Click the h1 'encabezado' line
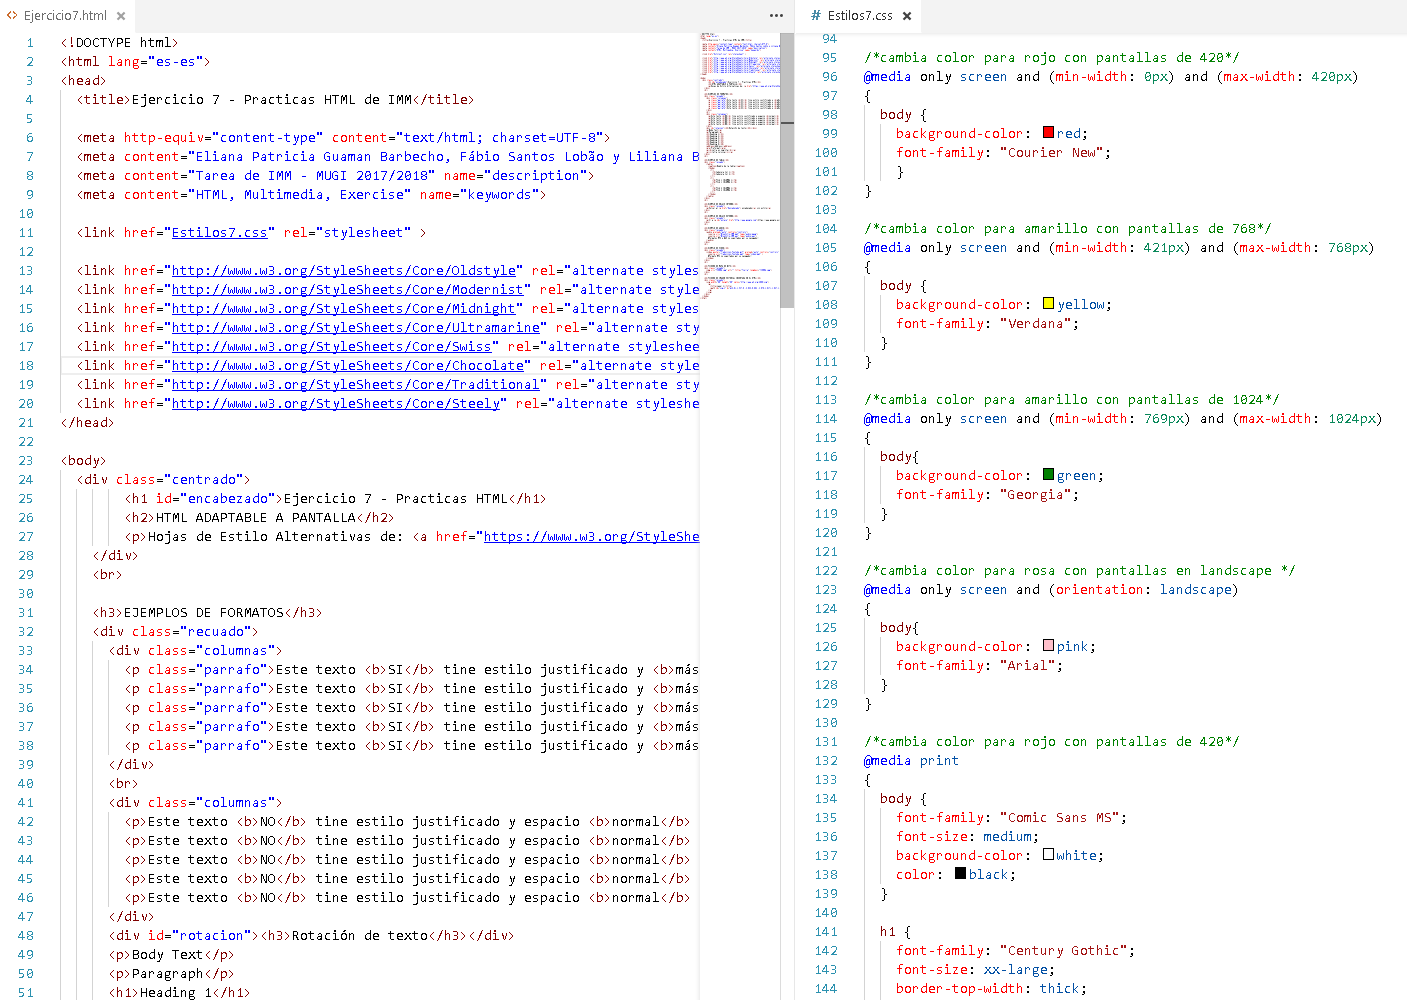The height and width of the screenshot is (1000, 1407). coord(335,499)
